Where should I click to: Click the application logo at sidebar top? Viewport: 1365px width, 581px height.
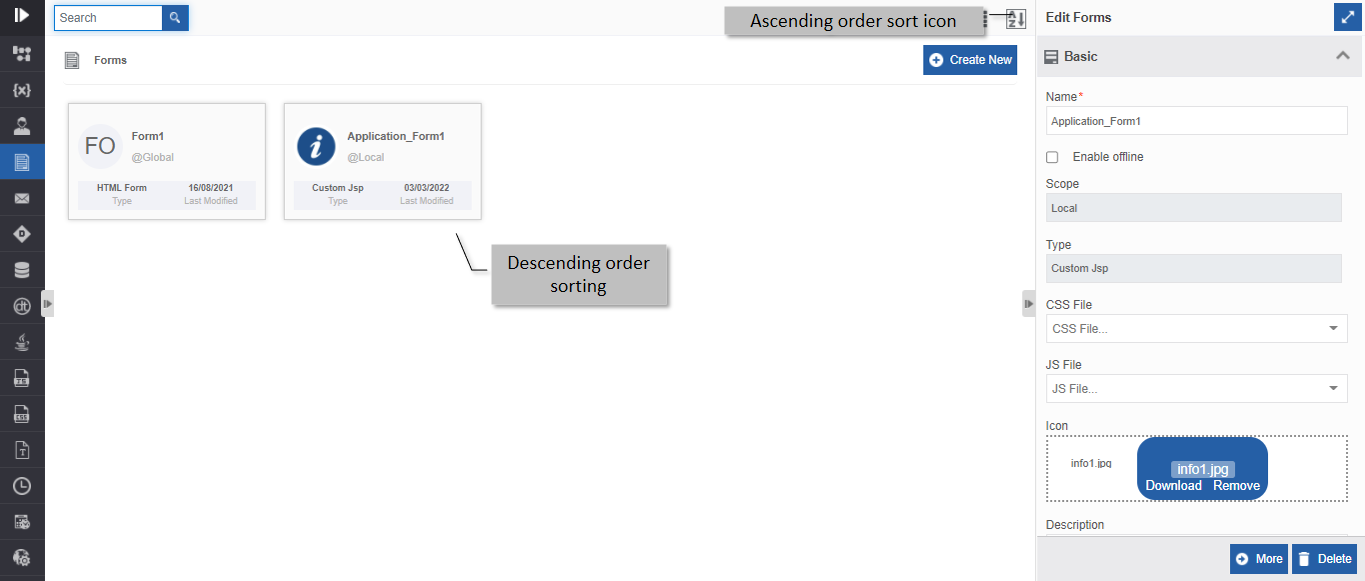[22, 15]
